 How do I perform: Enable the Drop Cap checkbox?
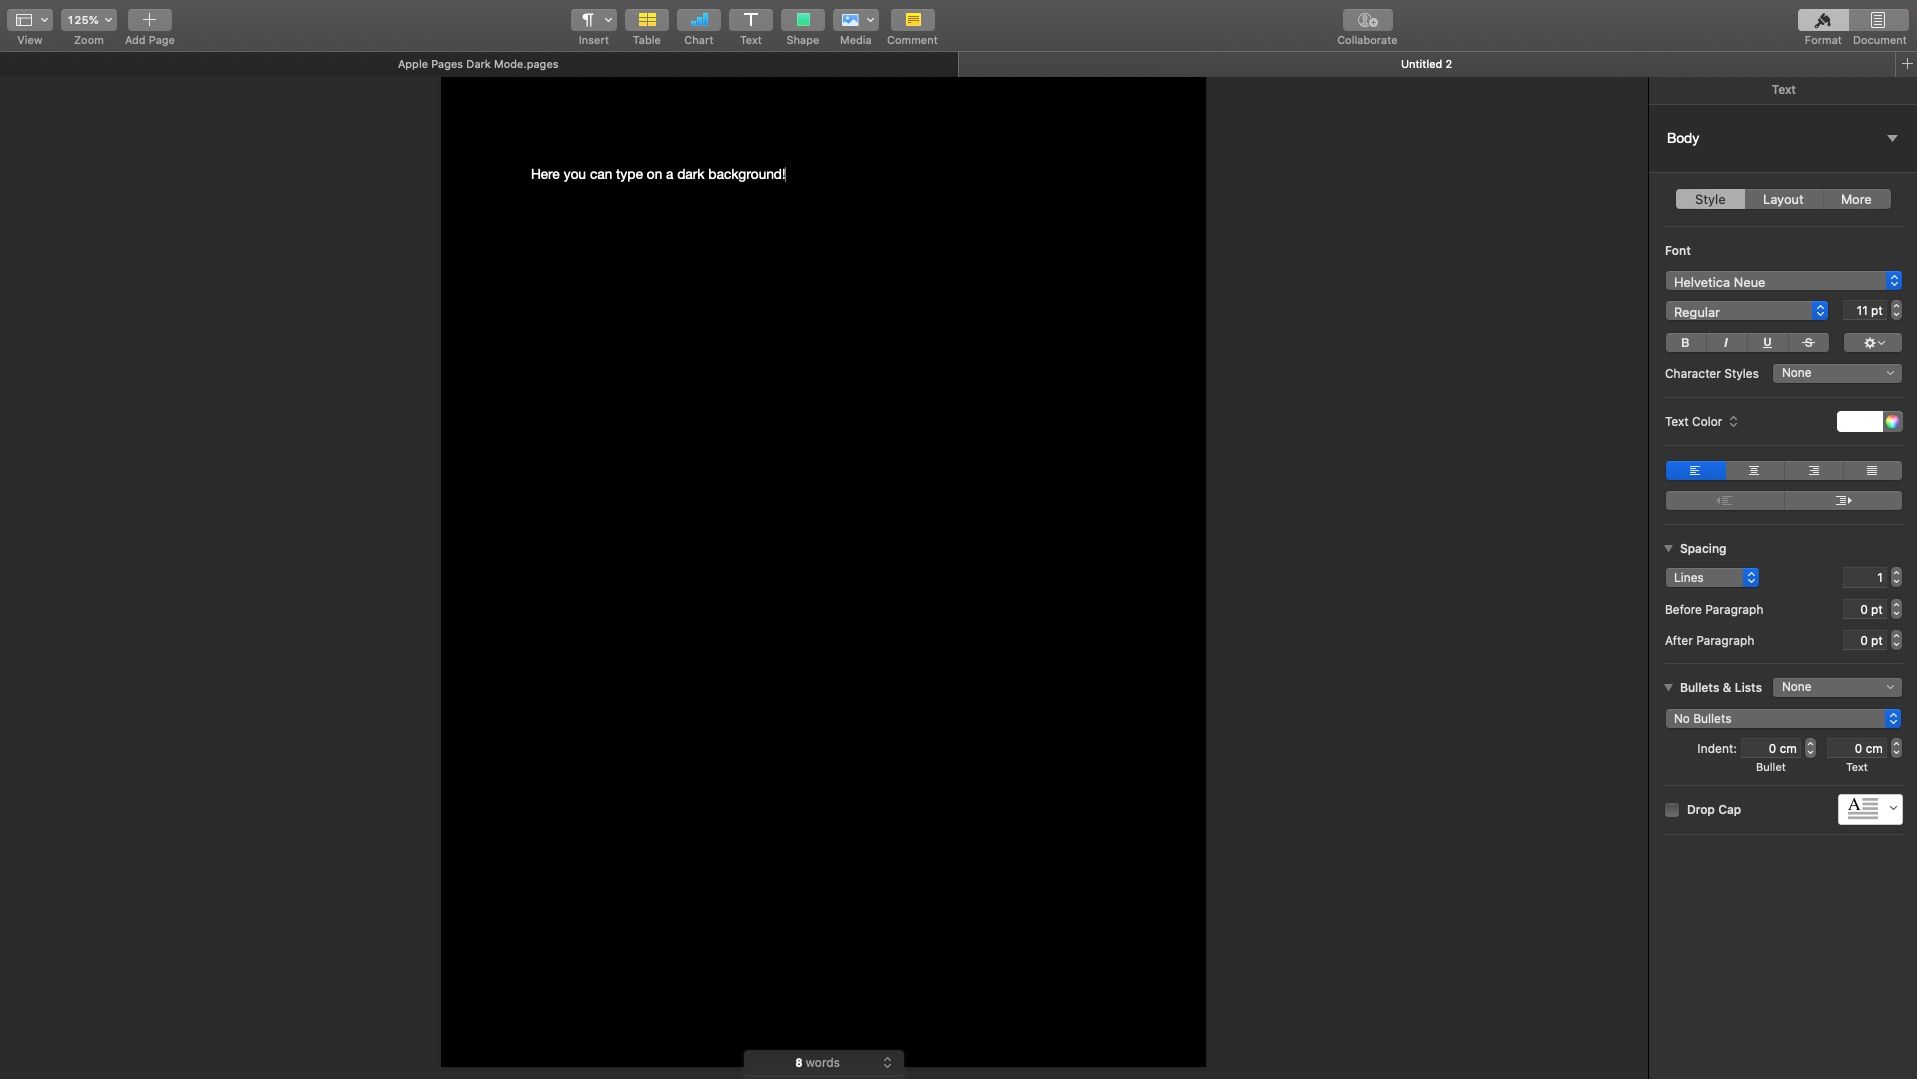1672,810
